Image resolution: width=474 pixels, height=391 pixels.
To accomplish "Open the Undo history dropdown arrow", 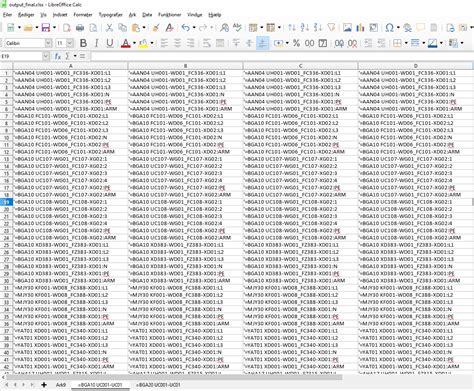I will coord(194,28).
